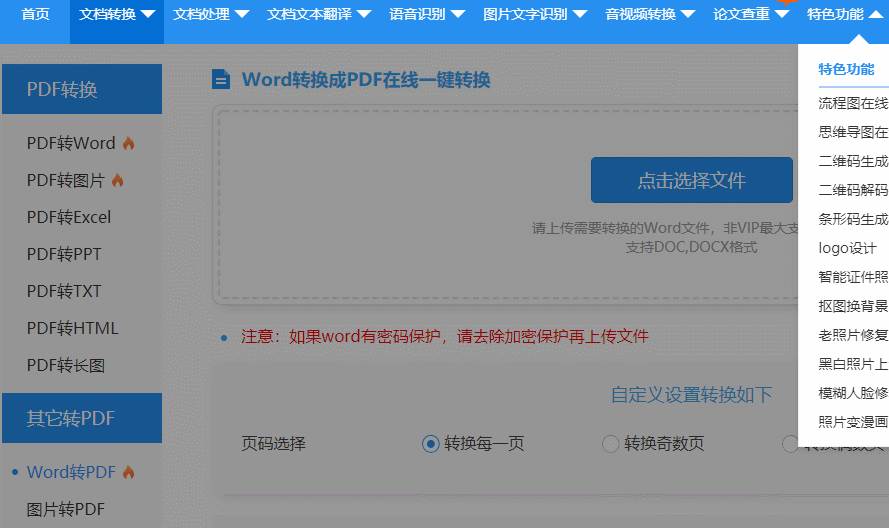889x528 pixels.
Task: Open the 特色功能 menu label
Action: (836, 14)
